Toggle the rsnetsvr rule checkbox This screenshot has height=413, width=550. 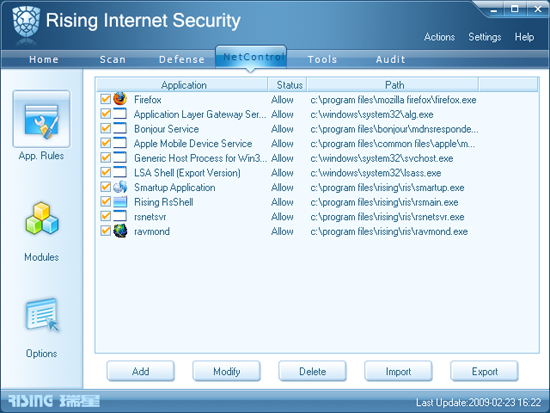(105, 216)
